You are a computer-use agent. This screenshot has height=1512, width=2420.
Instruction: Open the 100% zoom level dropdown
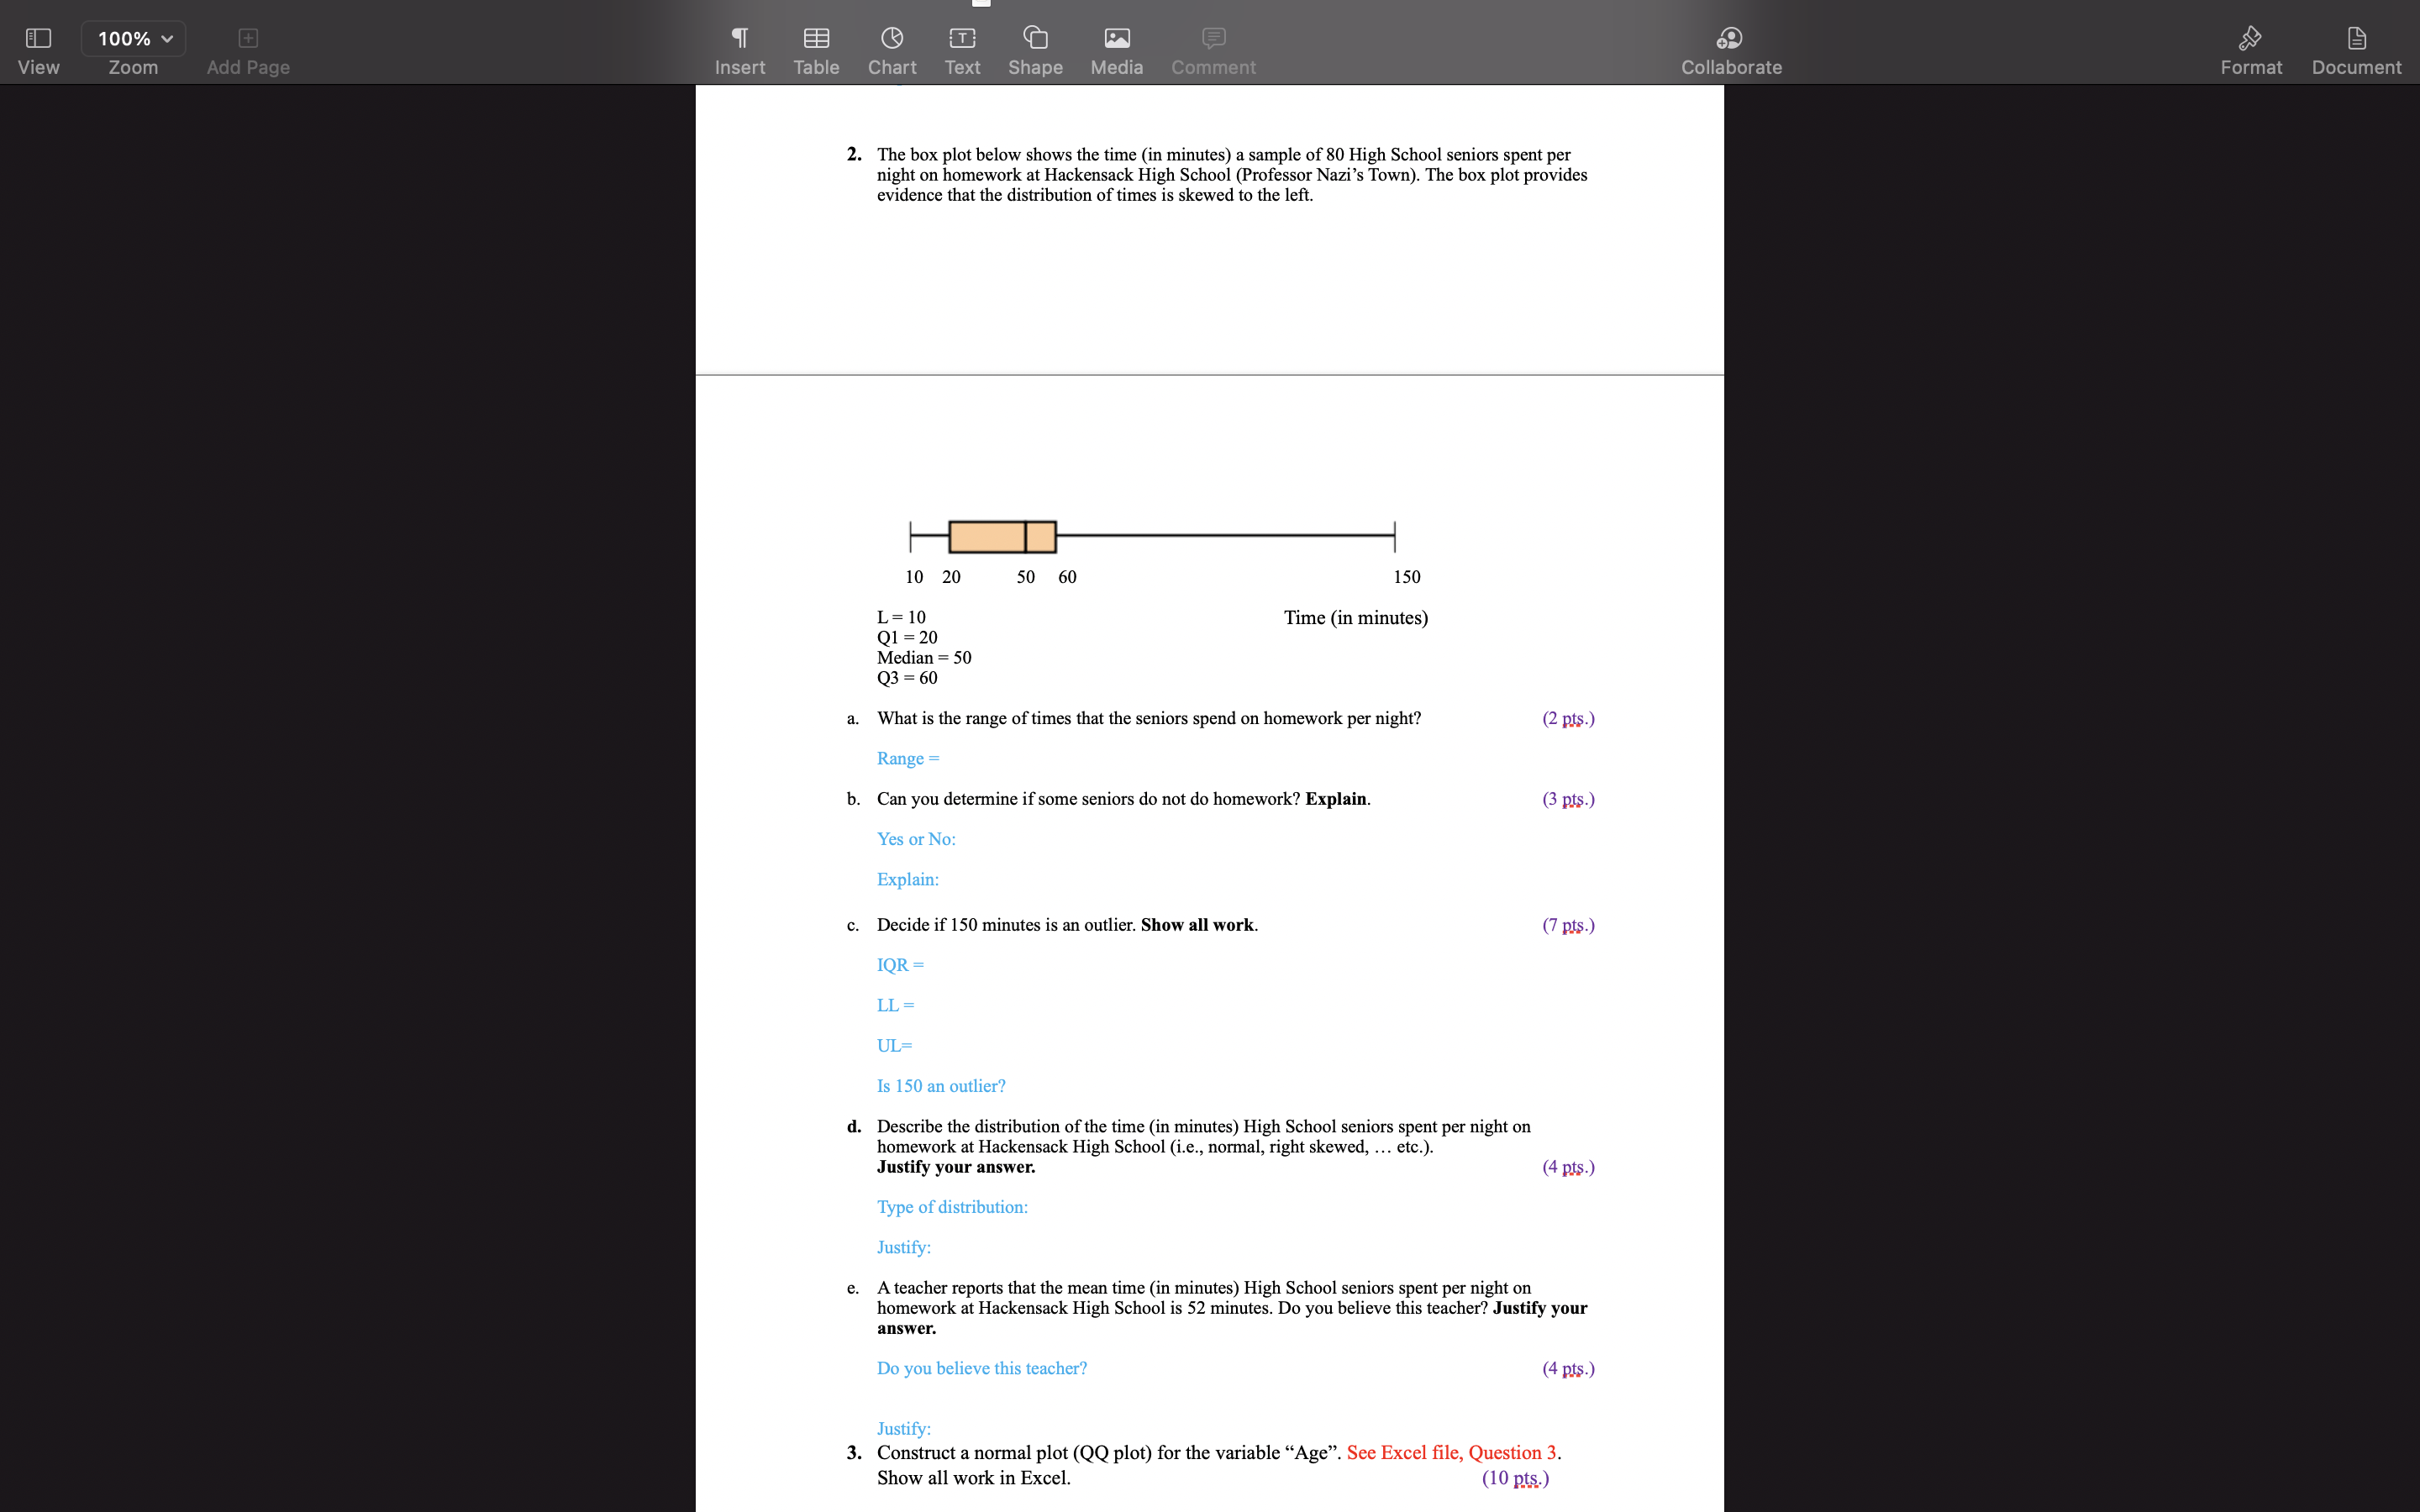pyautogui.click(x=133, y=38)
